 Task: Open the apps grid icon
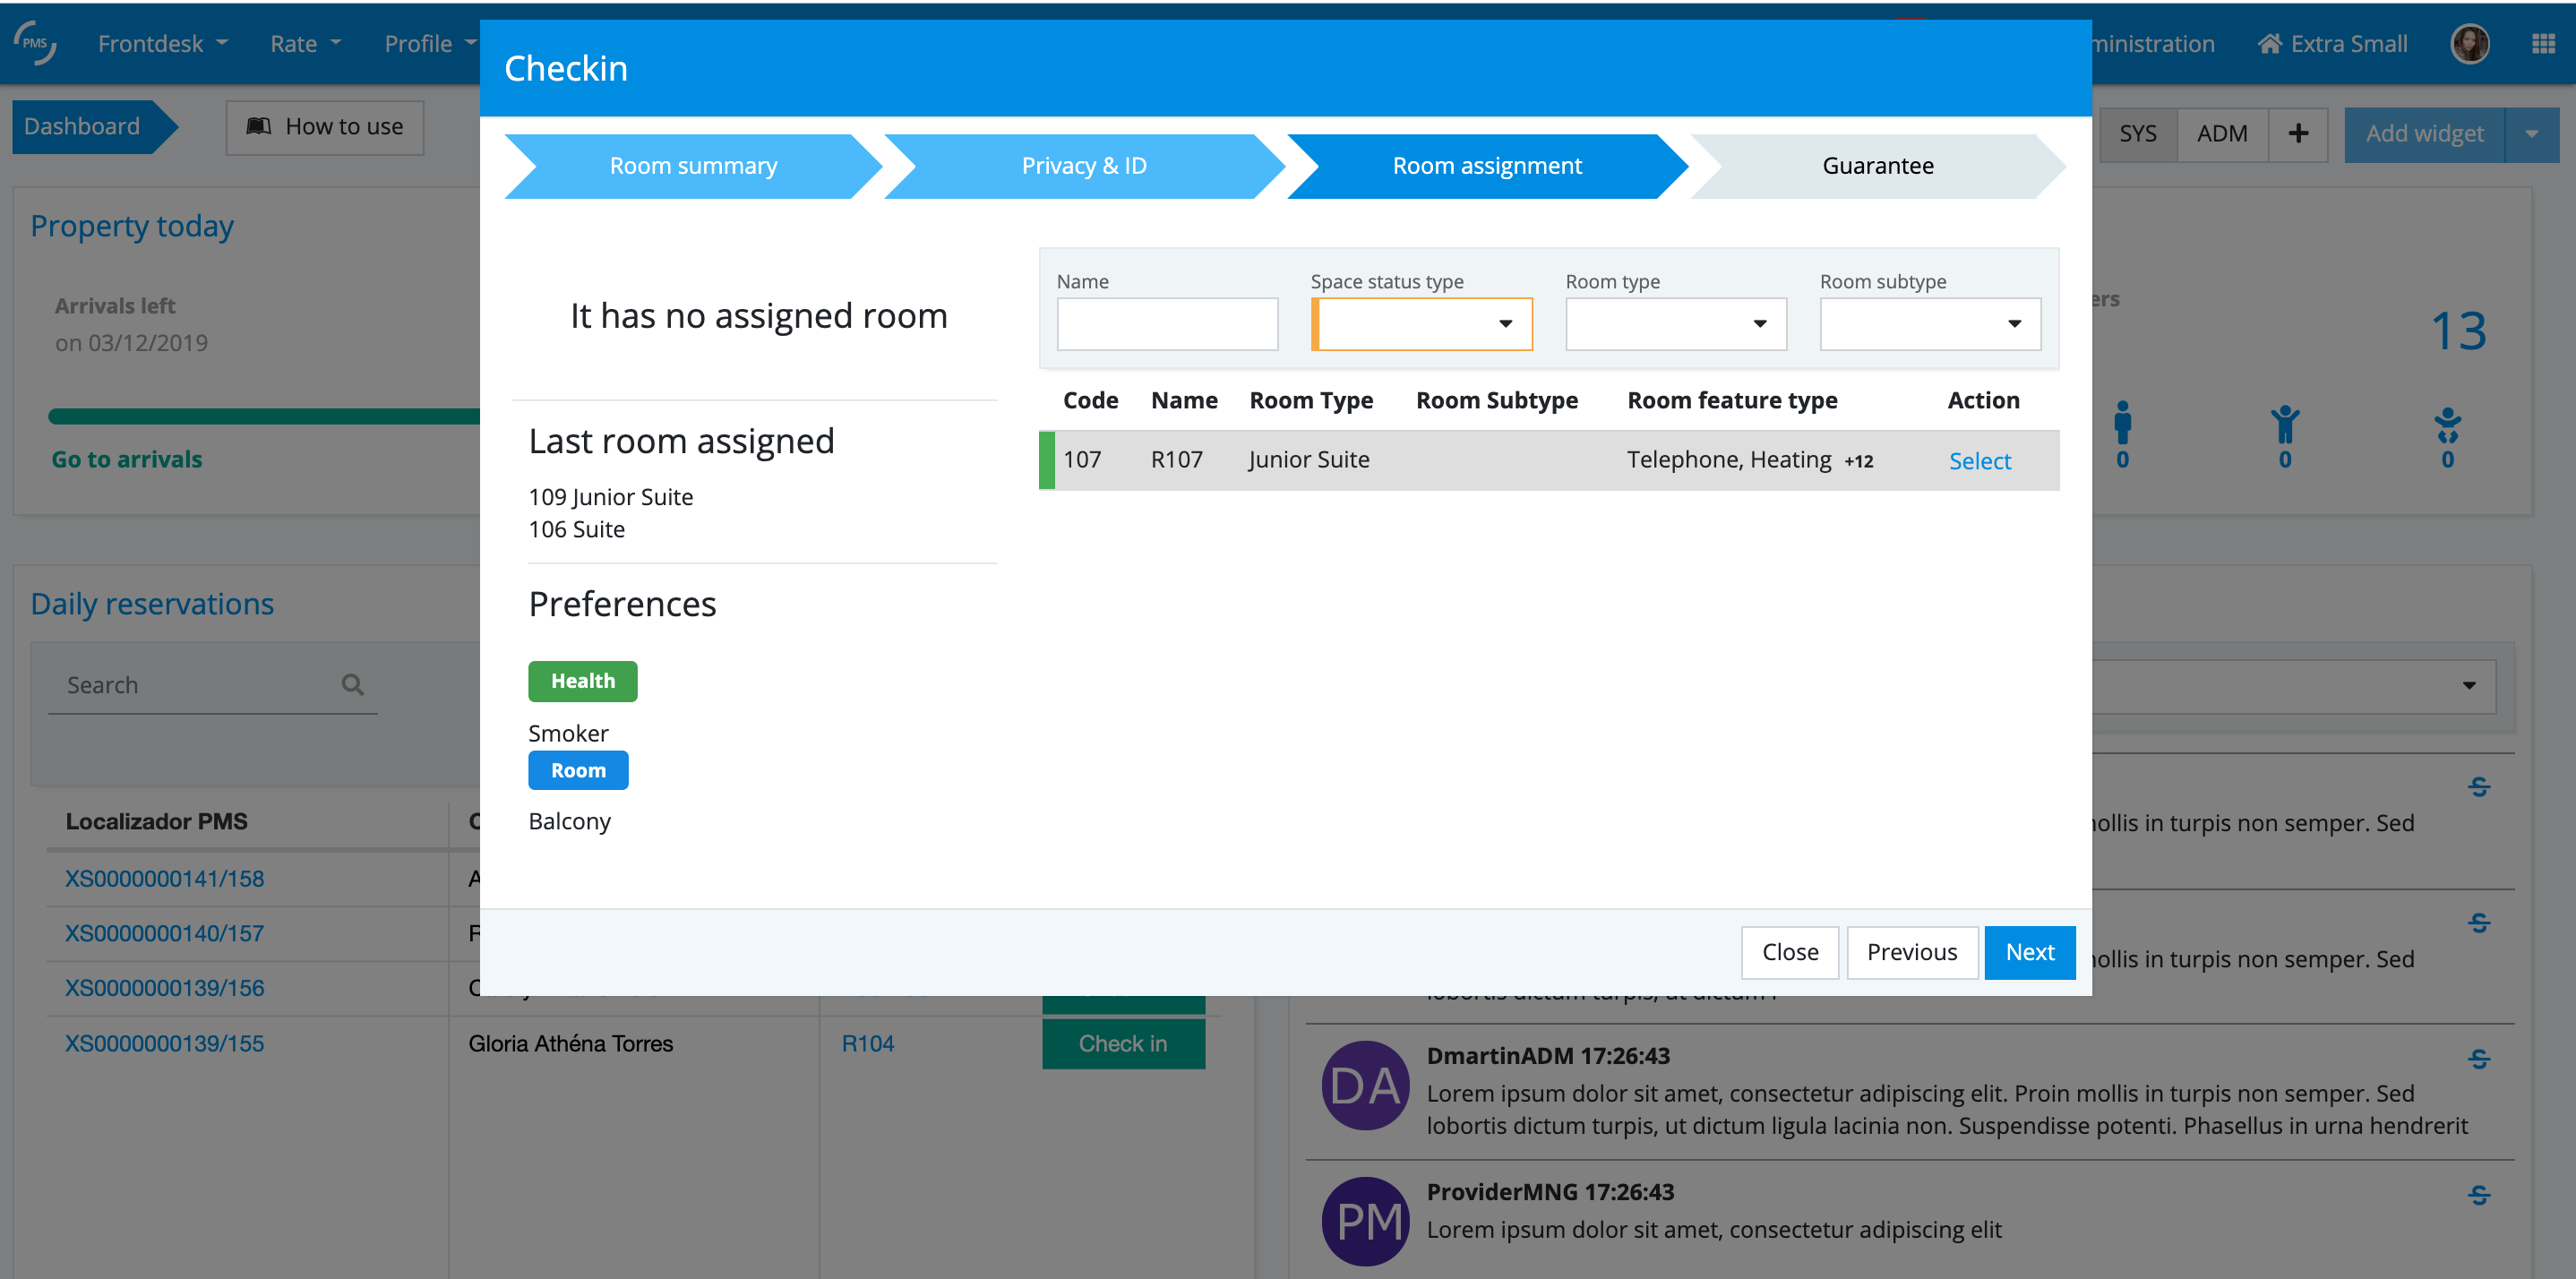(x=2543, y=43)
